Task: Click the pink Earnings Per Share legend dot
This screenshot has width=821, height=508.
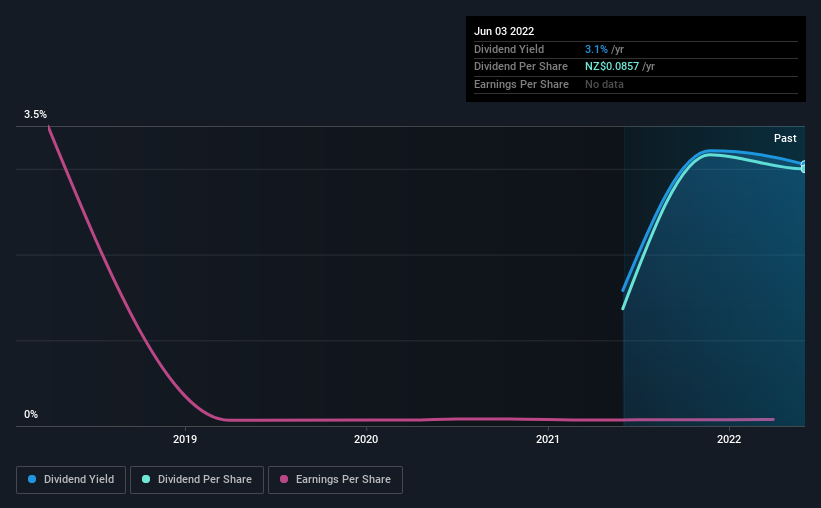Action: tap(284, 479)
